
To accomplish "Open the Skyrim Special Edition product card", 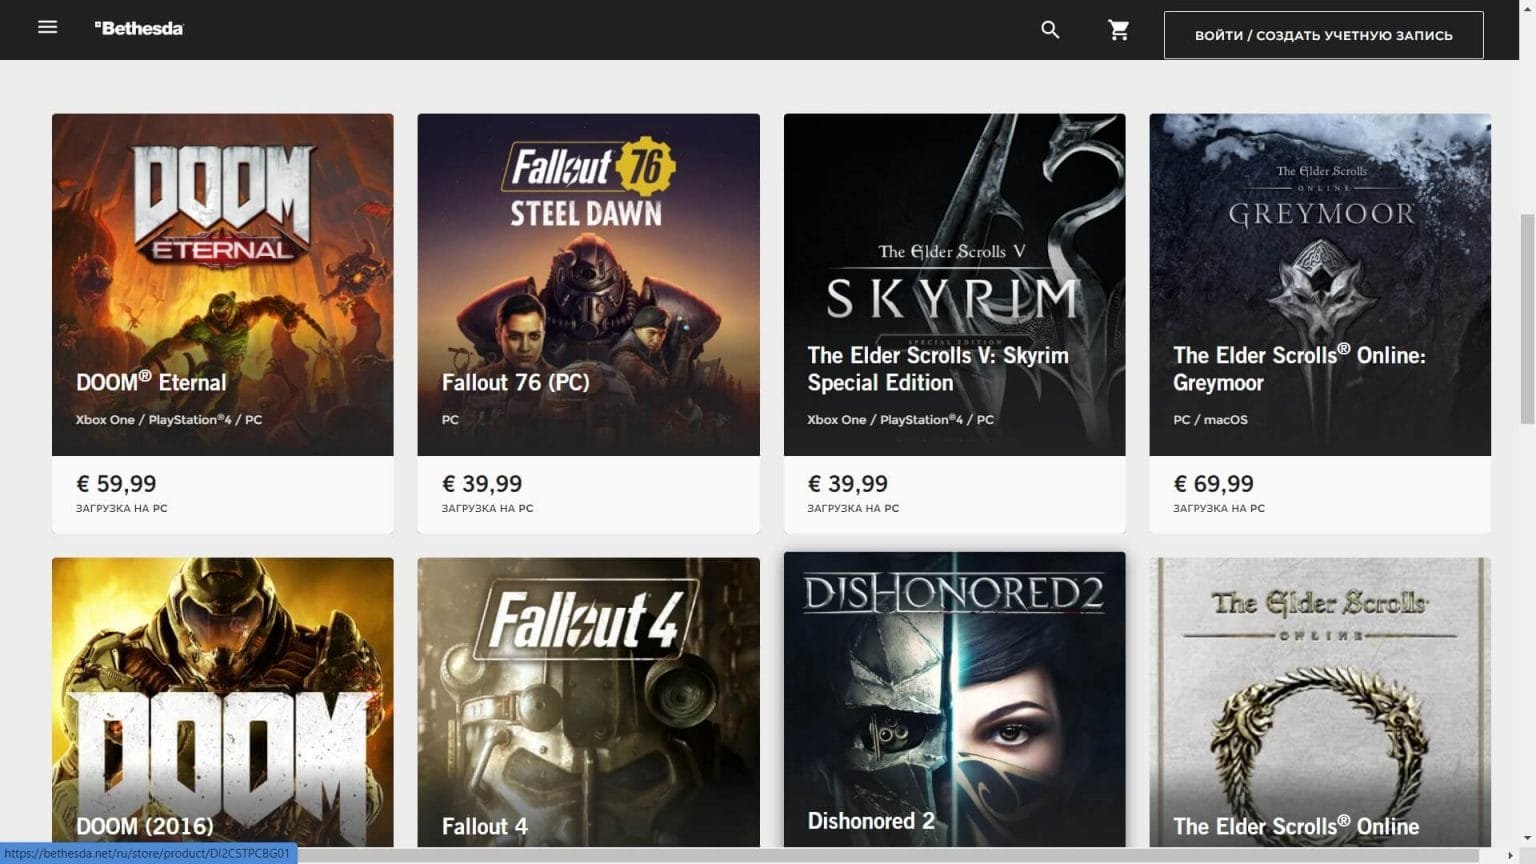I will point(954,323).
